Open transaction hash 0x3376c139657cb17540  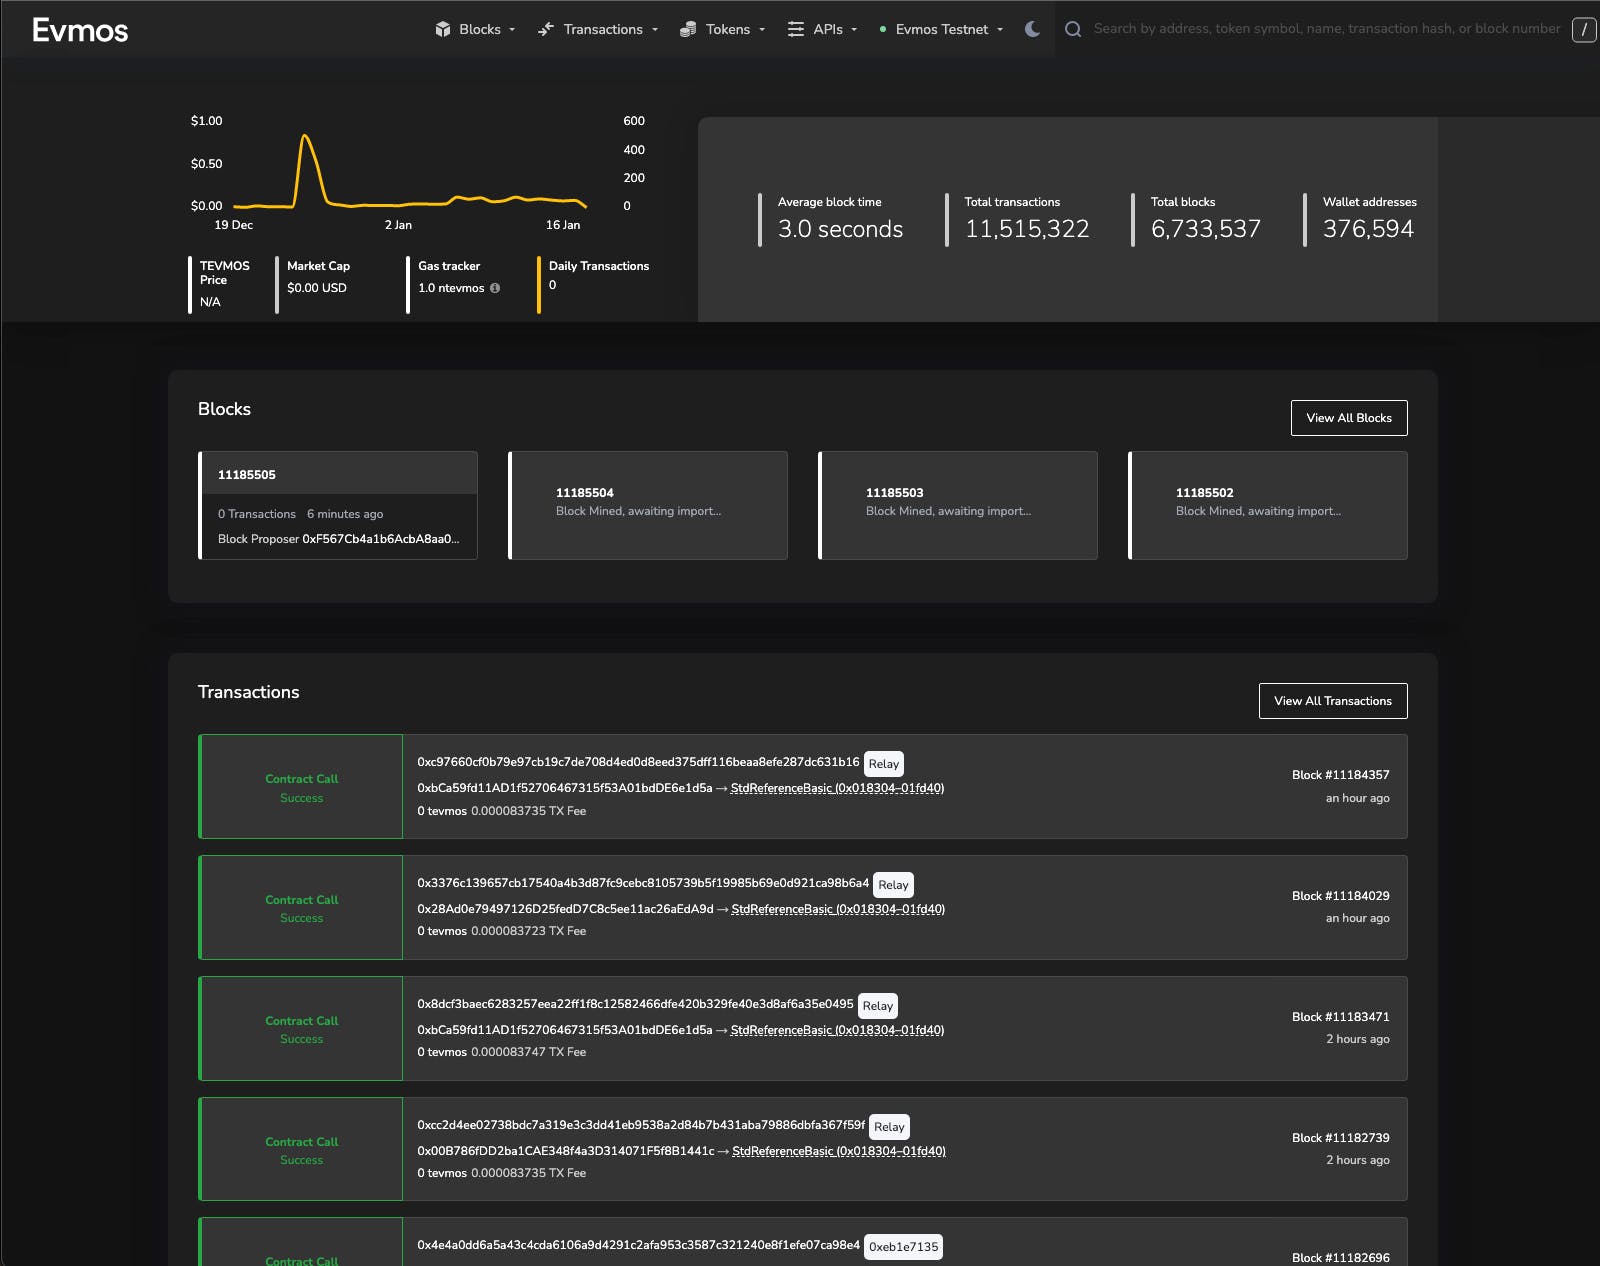point(643,883)
